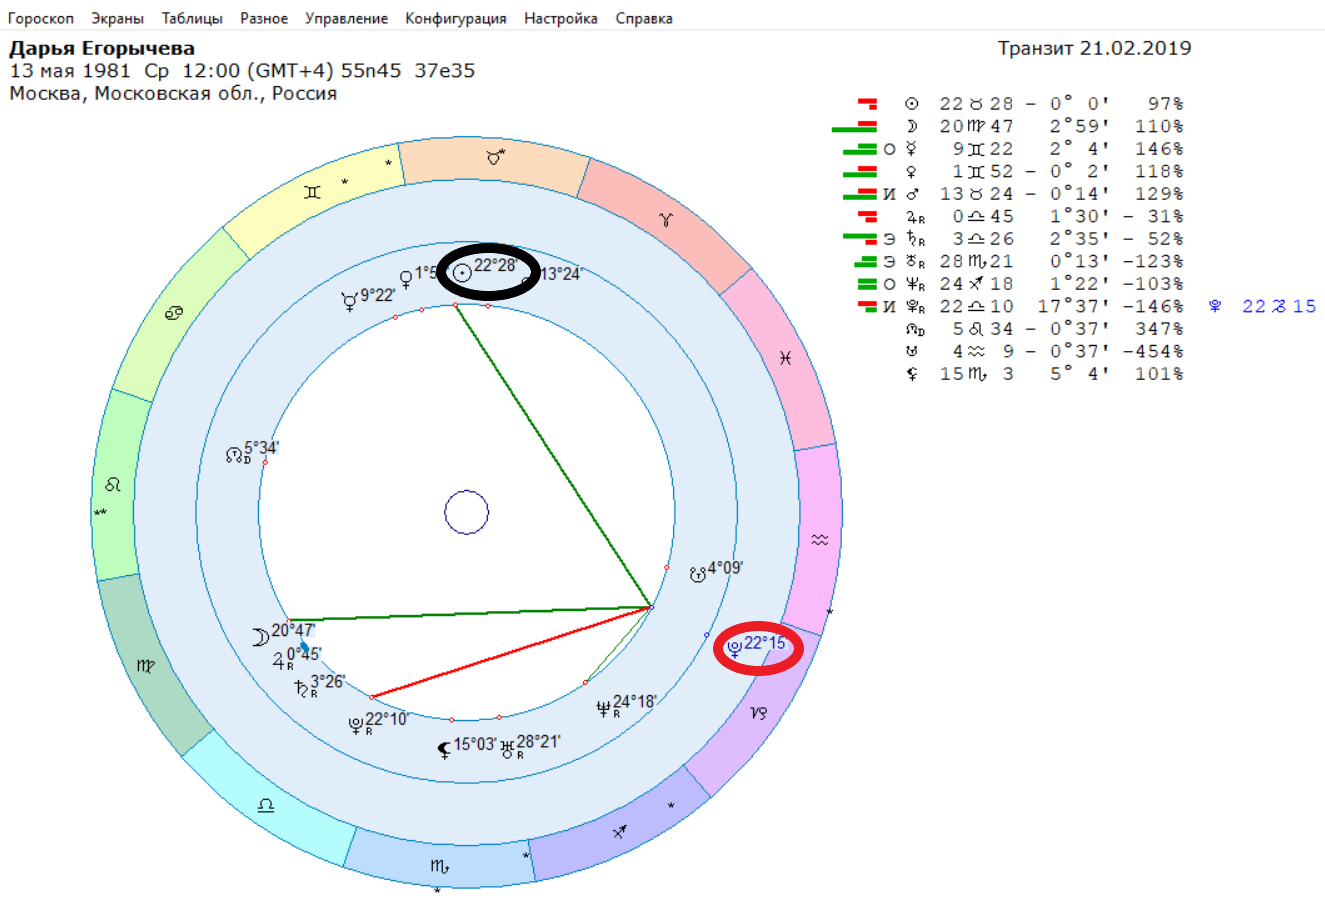Click the small circle at the chart center
Image resolution: width=1325 pixels, height=915 pixels.
[466, 513]
